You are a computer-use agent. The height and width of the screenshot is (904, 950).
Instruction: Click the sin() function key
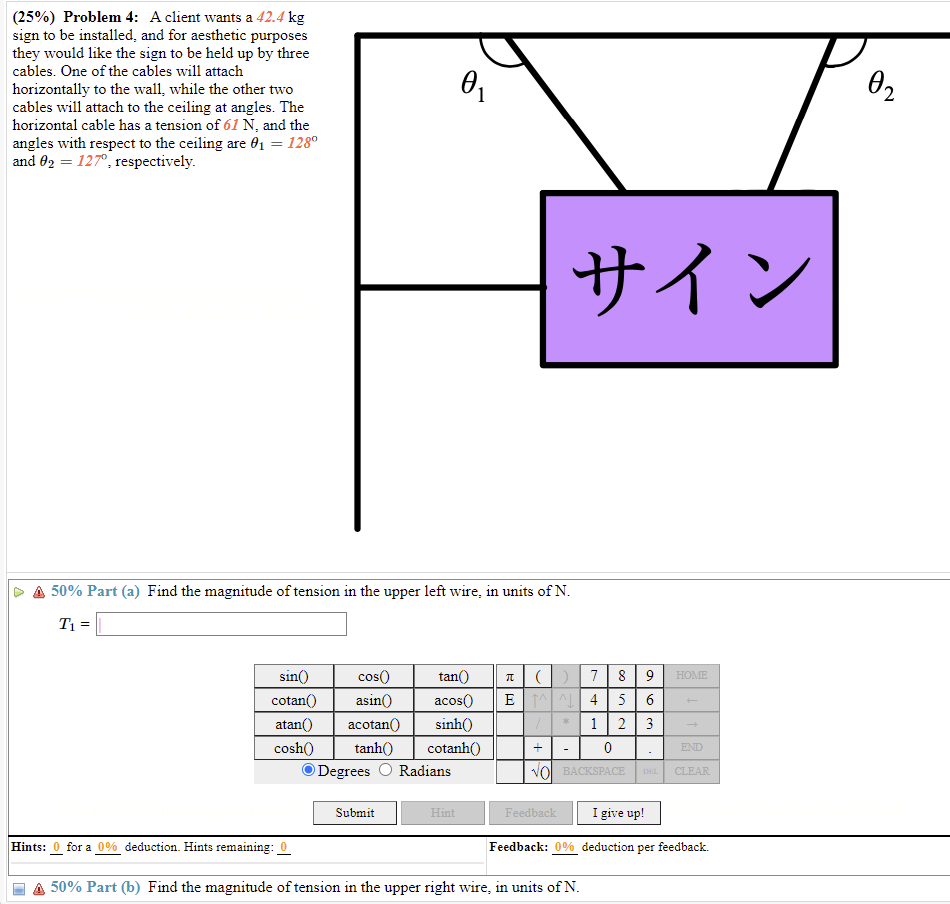(x=293, y=675)
